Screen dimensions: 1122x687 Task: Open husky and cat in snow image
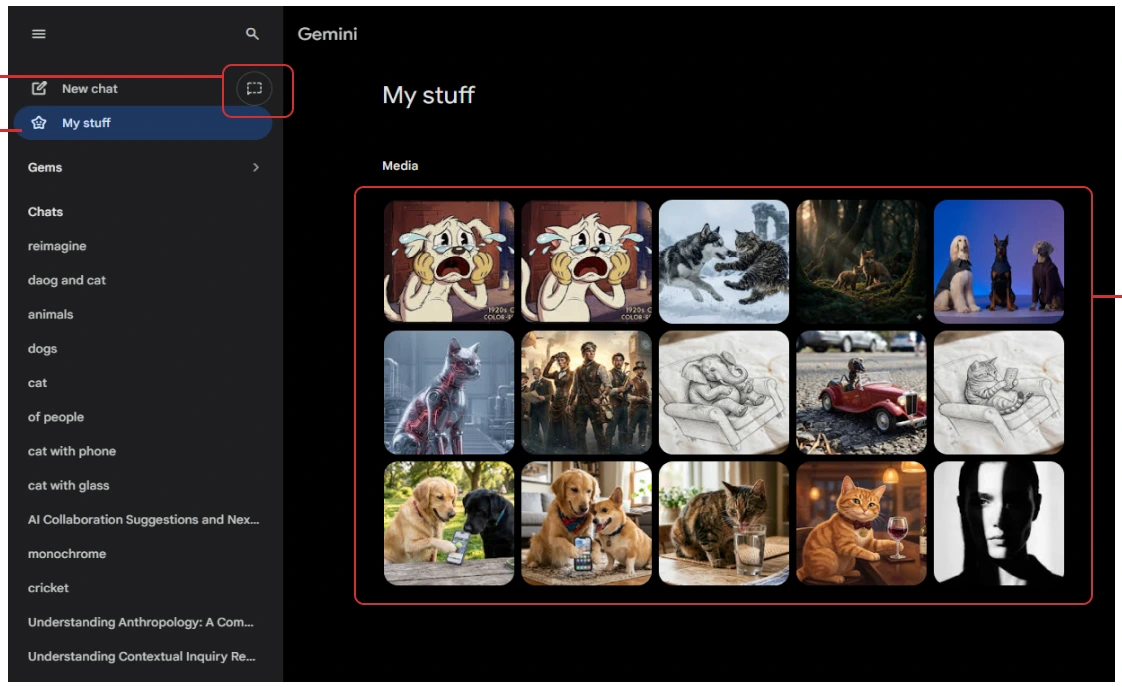tap(723, 261)
